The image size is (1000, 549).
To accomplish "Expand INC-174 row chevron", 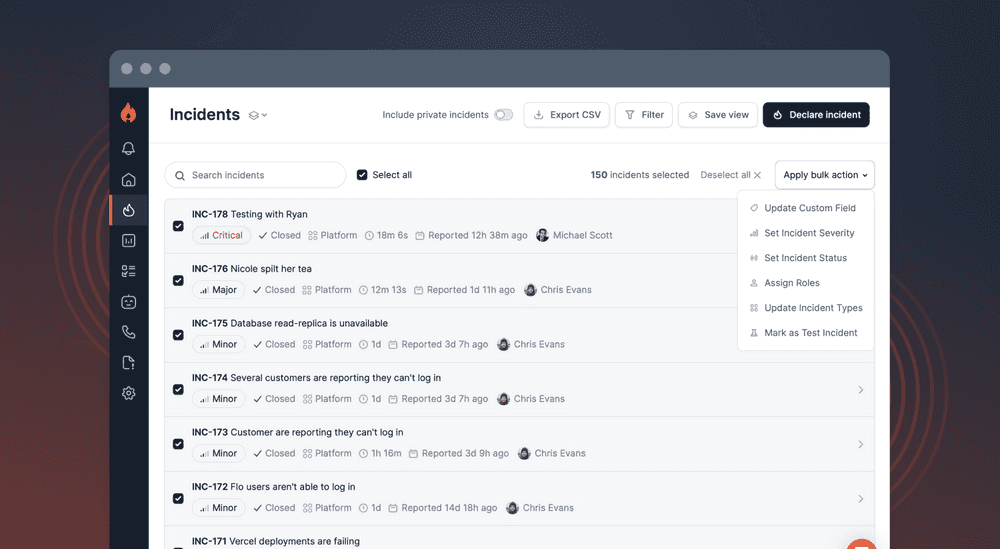I will tap(860, 390).
